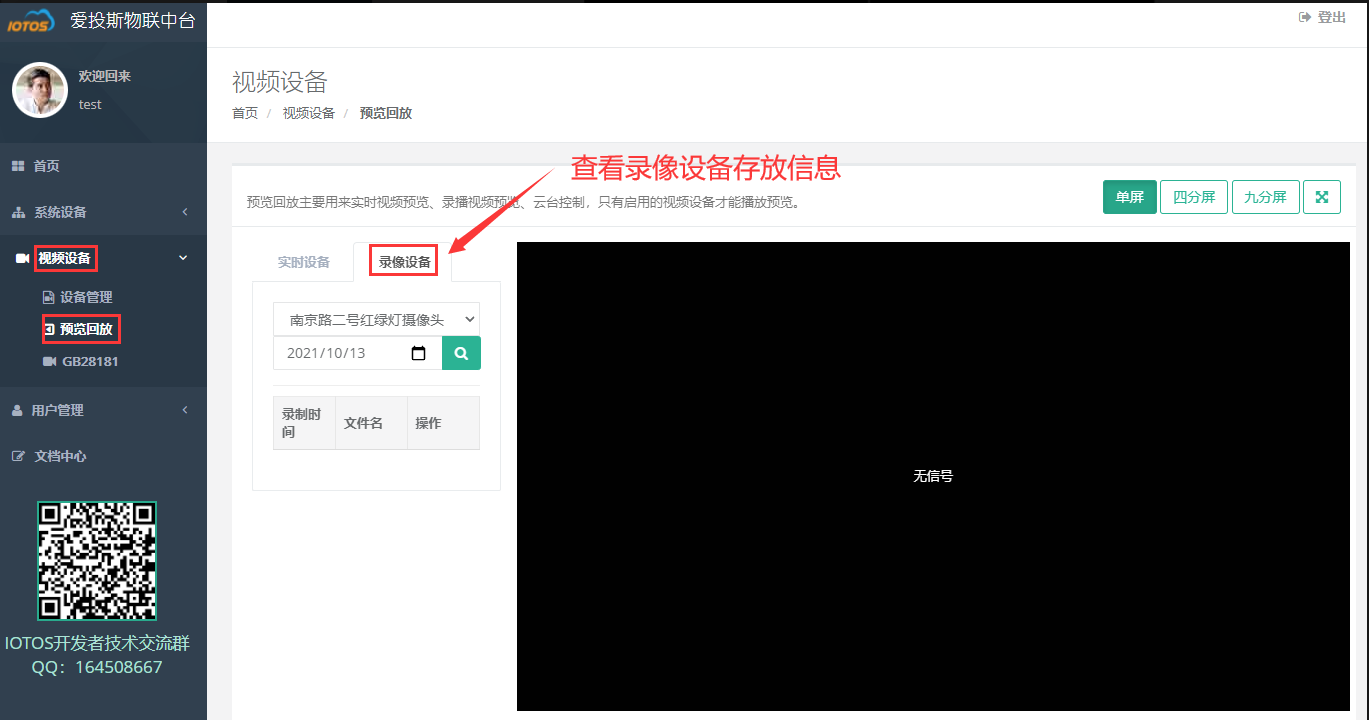Select the 设备管理 sidebar icon
Screen dimensions: 1369x720
47,296
